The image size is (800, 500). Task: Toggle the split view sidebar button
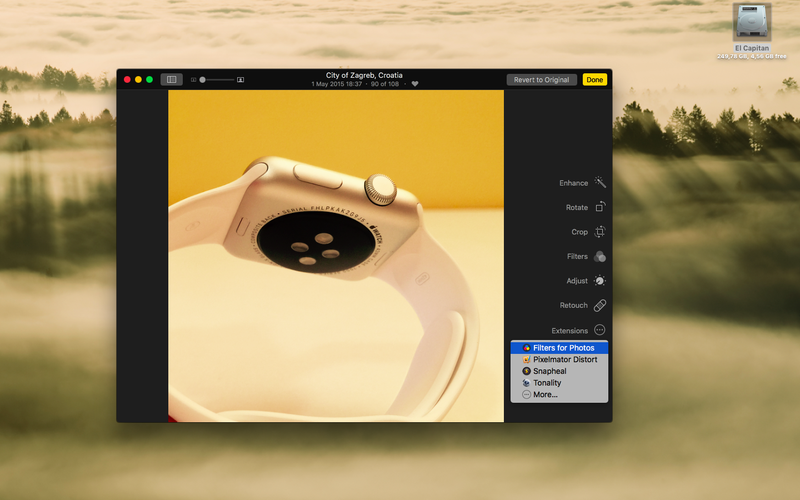point(171,80)
